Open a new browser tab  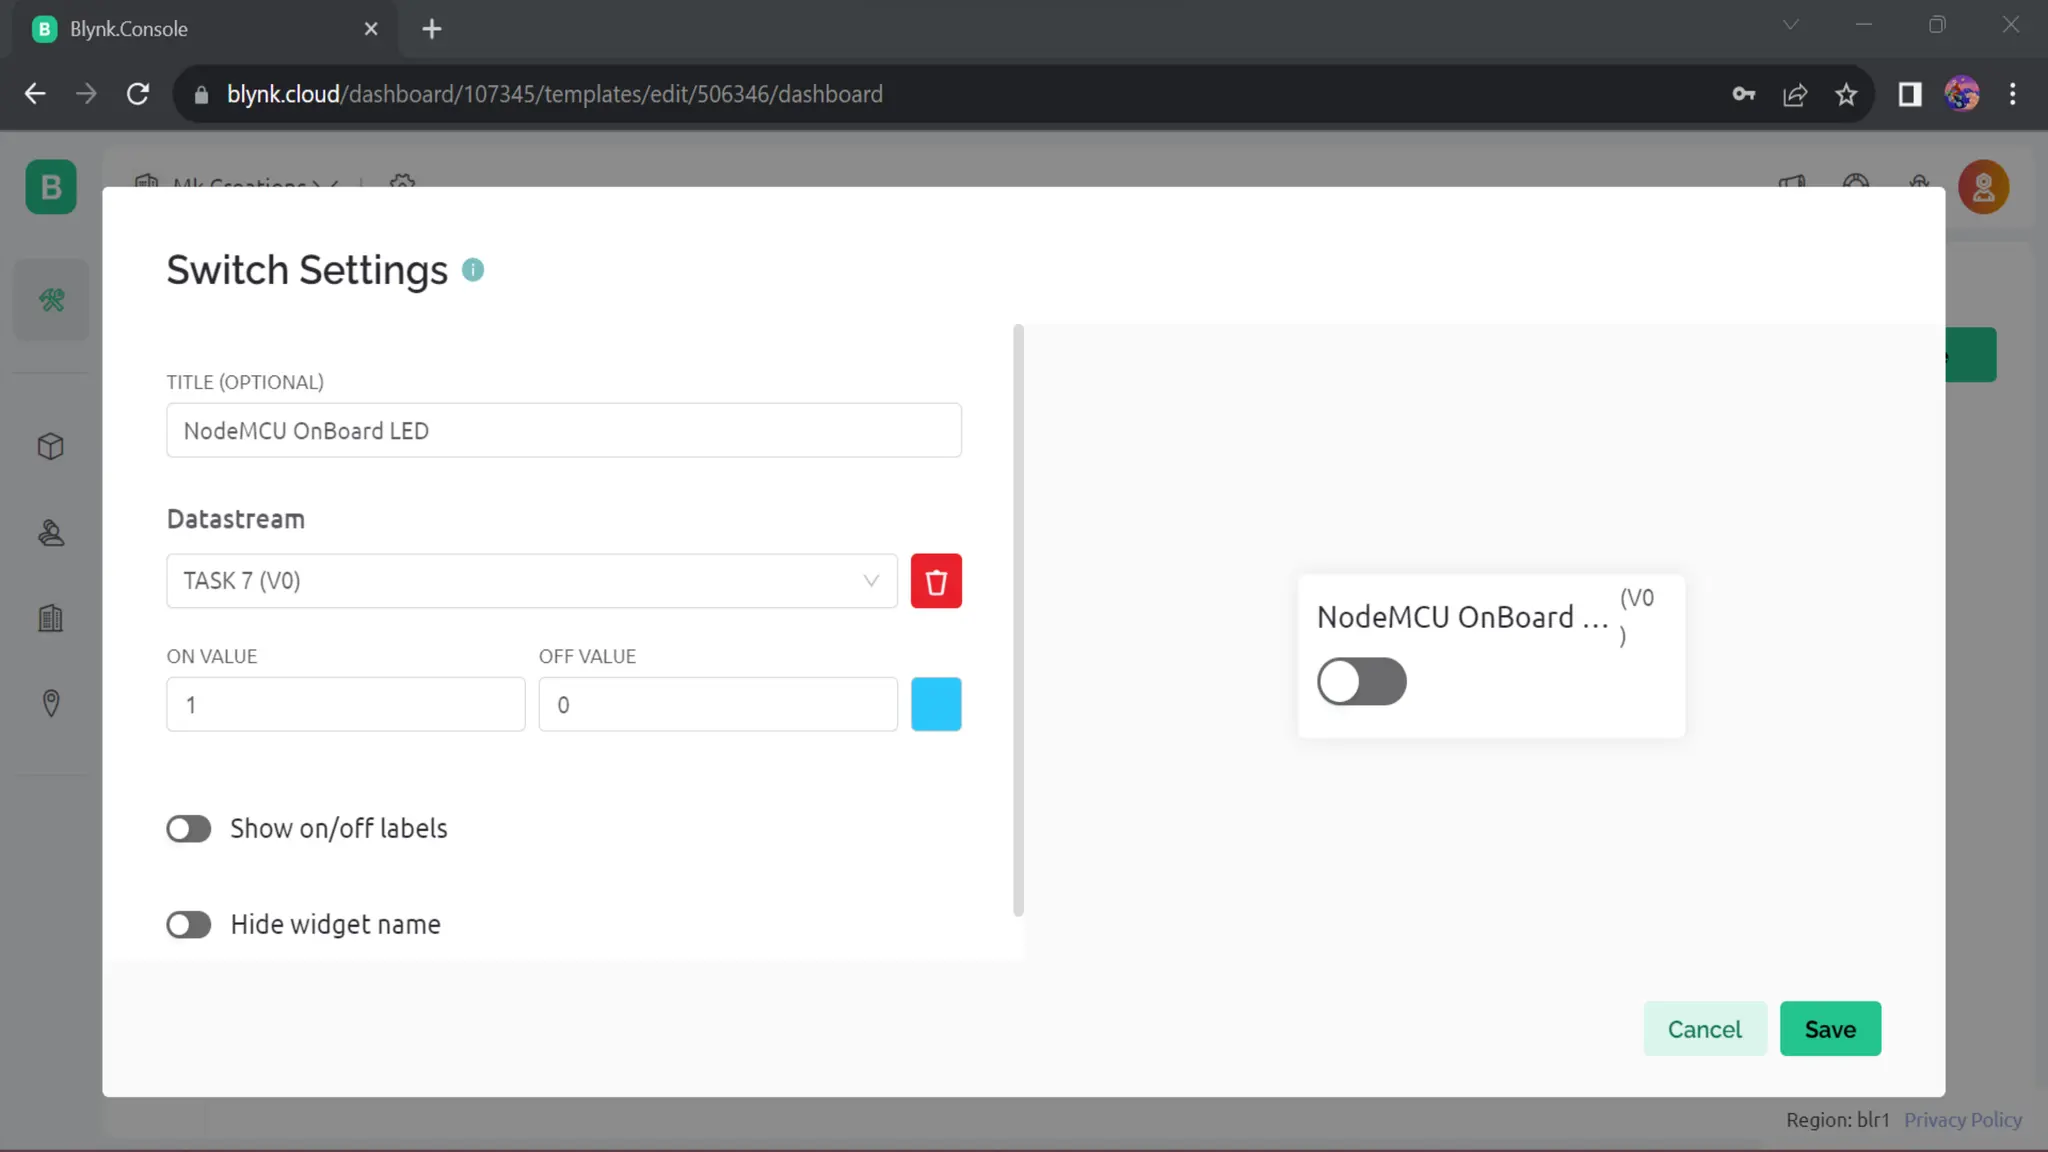[432, 29]
